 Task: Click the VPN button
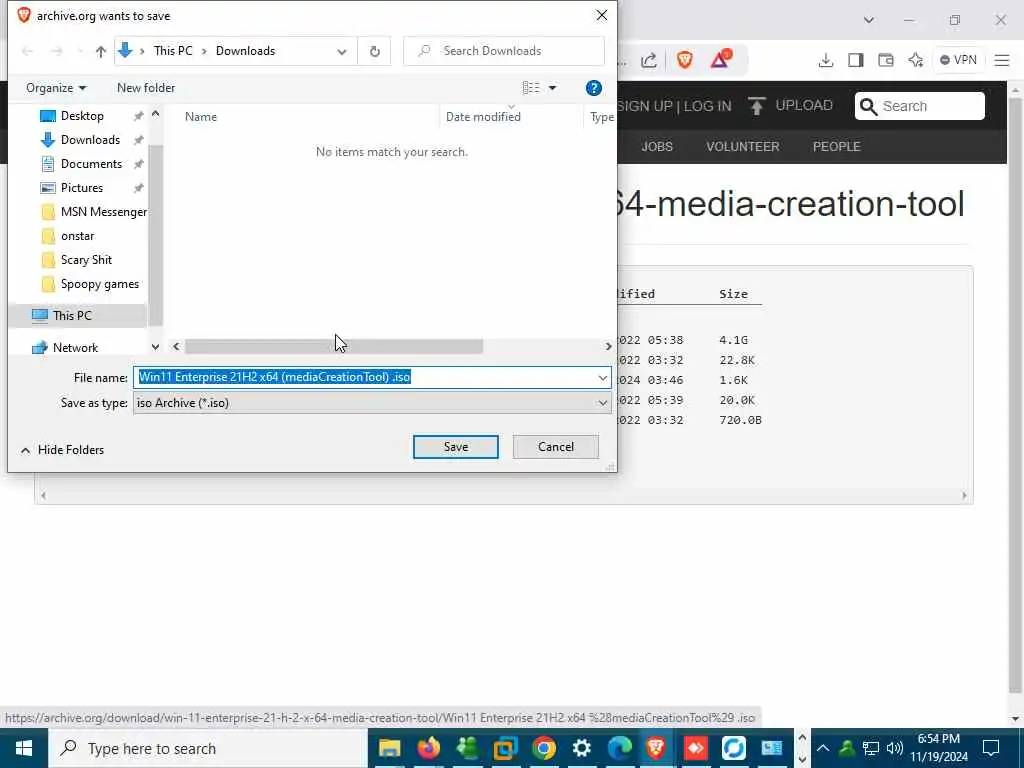(958, 60)
